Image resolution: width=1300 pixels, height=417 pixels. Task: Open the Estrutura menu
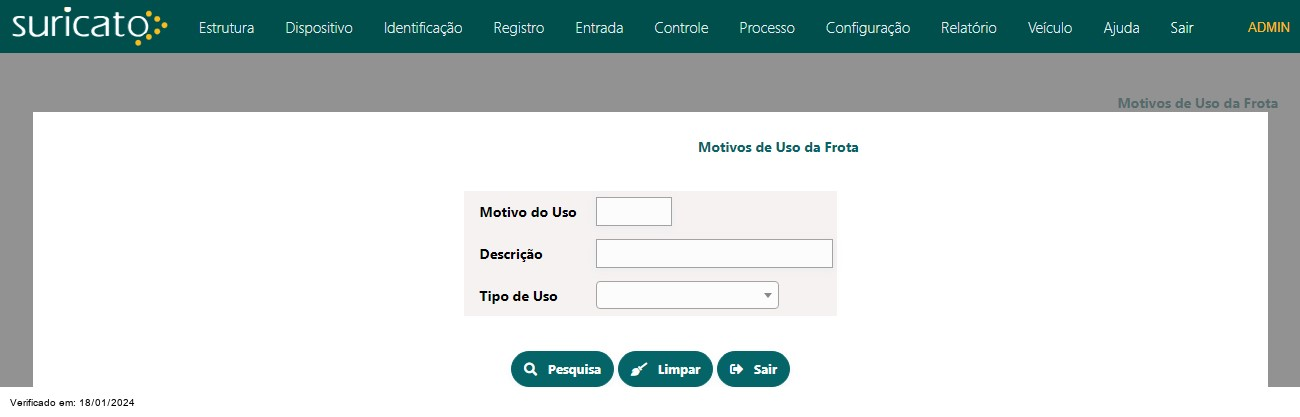(x=226, y=28)
